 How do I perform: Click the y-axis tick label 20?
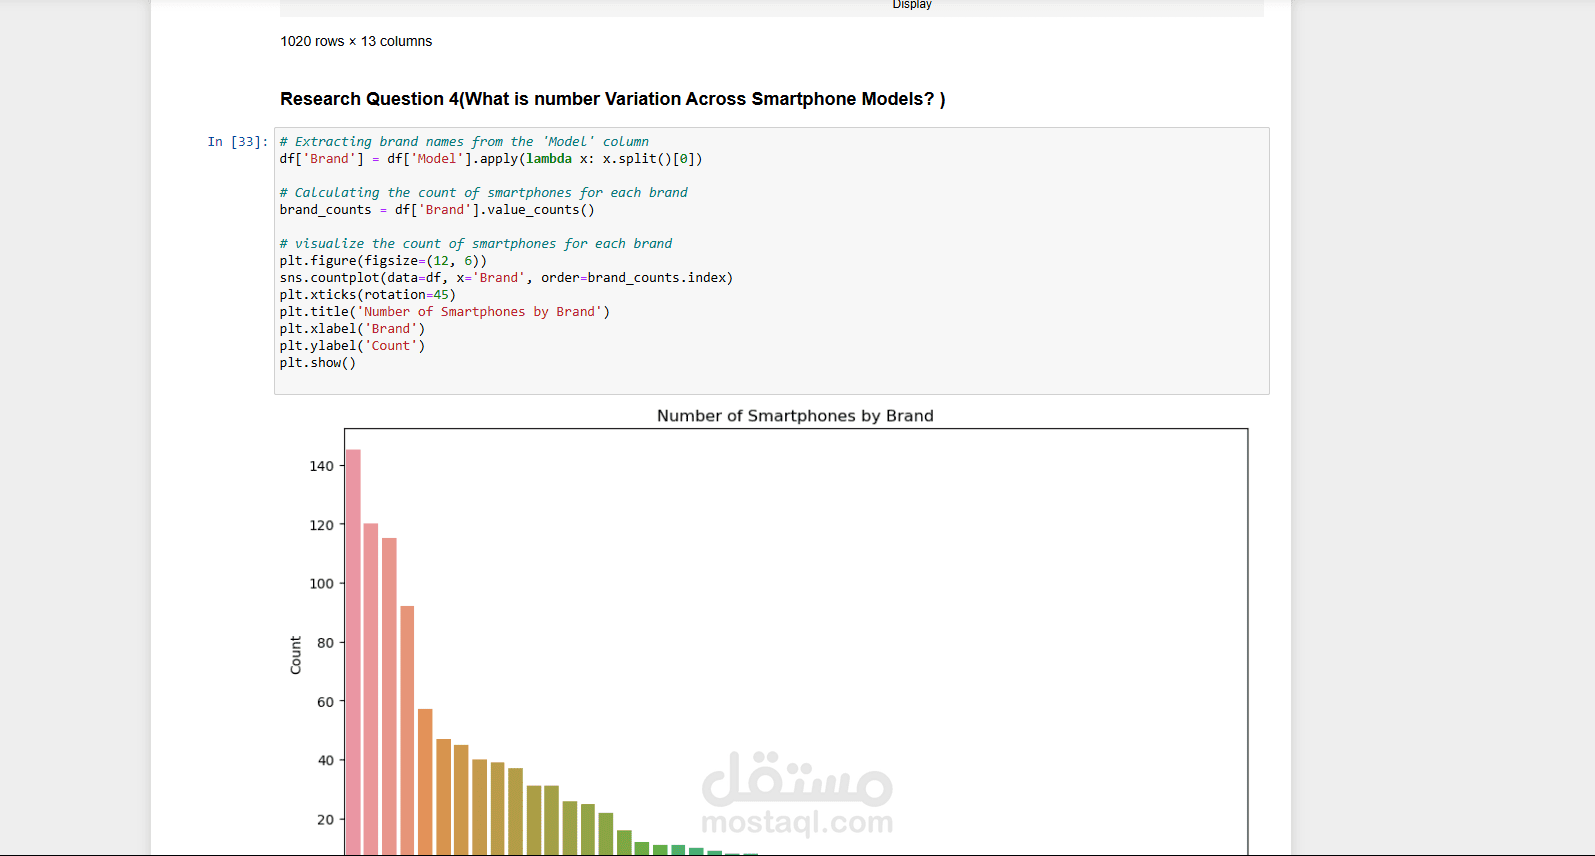coord(325,820)
